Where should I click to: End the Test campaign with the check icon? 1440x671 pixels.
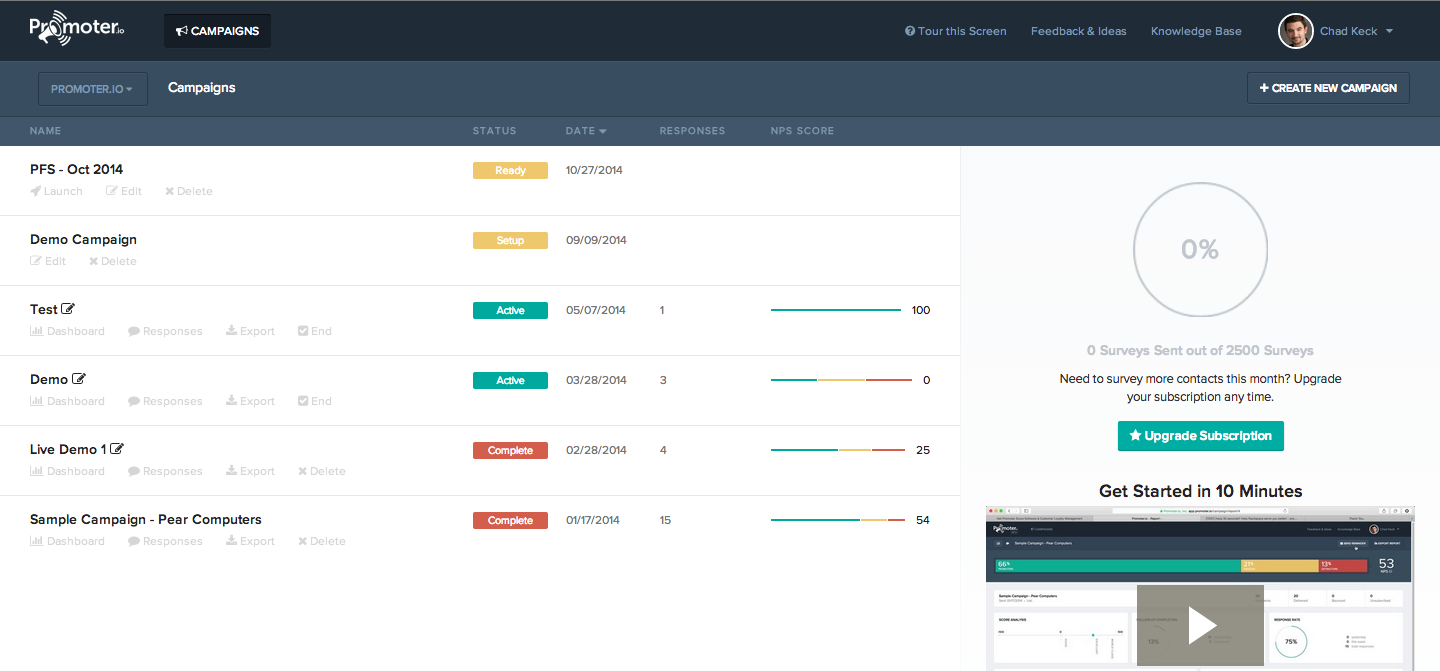click(303, 331)
